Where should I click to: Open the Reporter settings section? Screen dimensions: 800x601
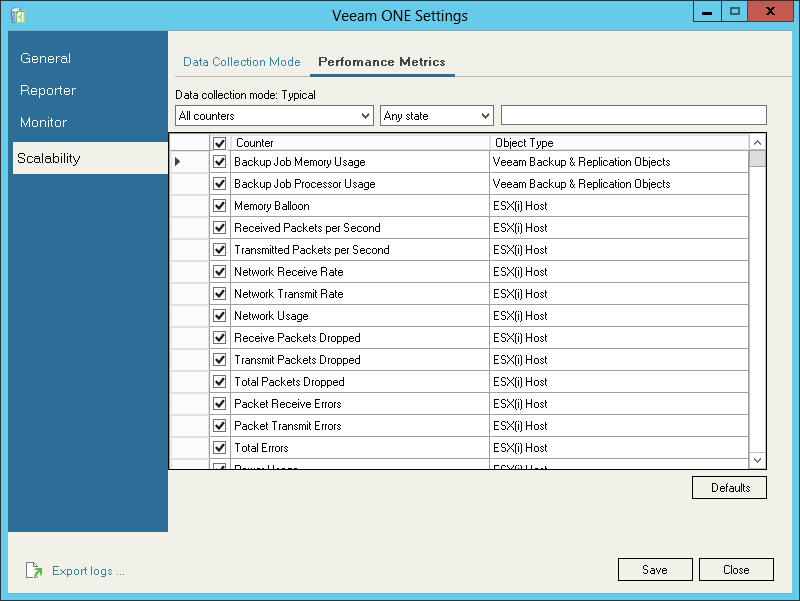[x=48, y=90]
